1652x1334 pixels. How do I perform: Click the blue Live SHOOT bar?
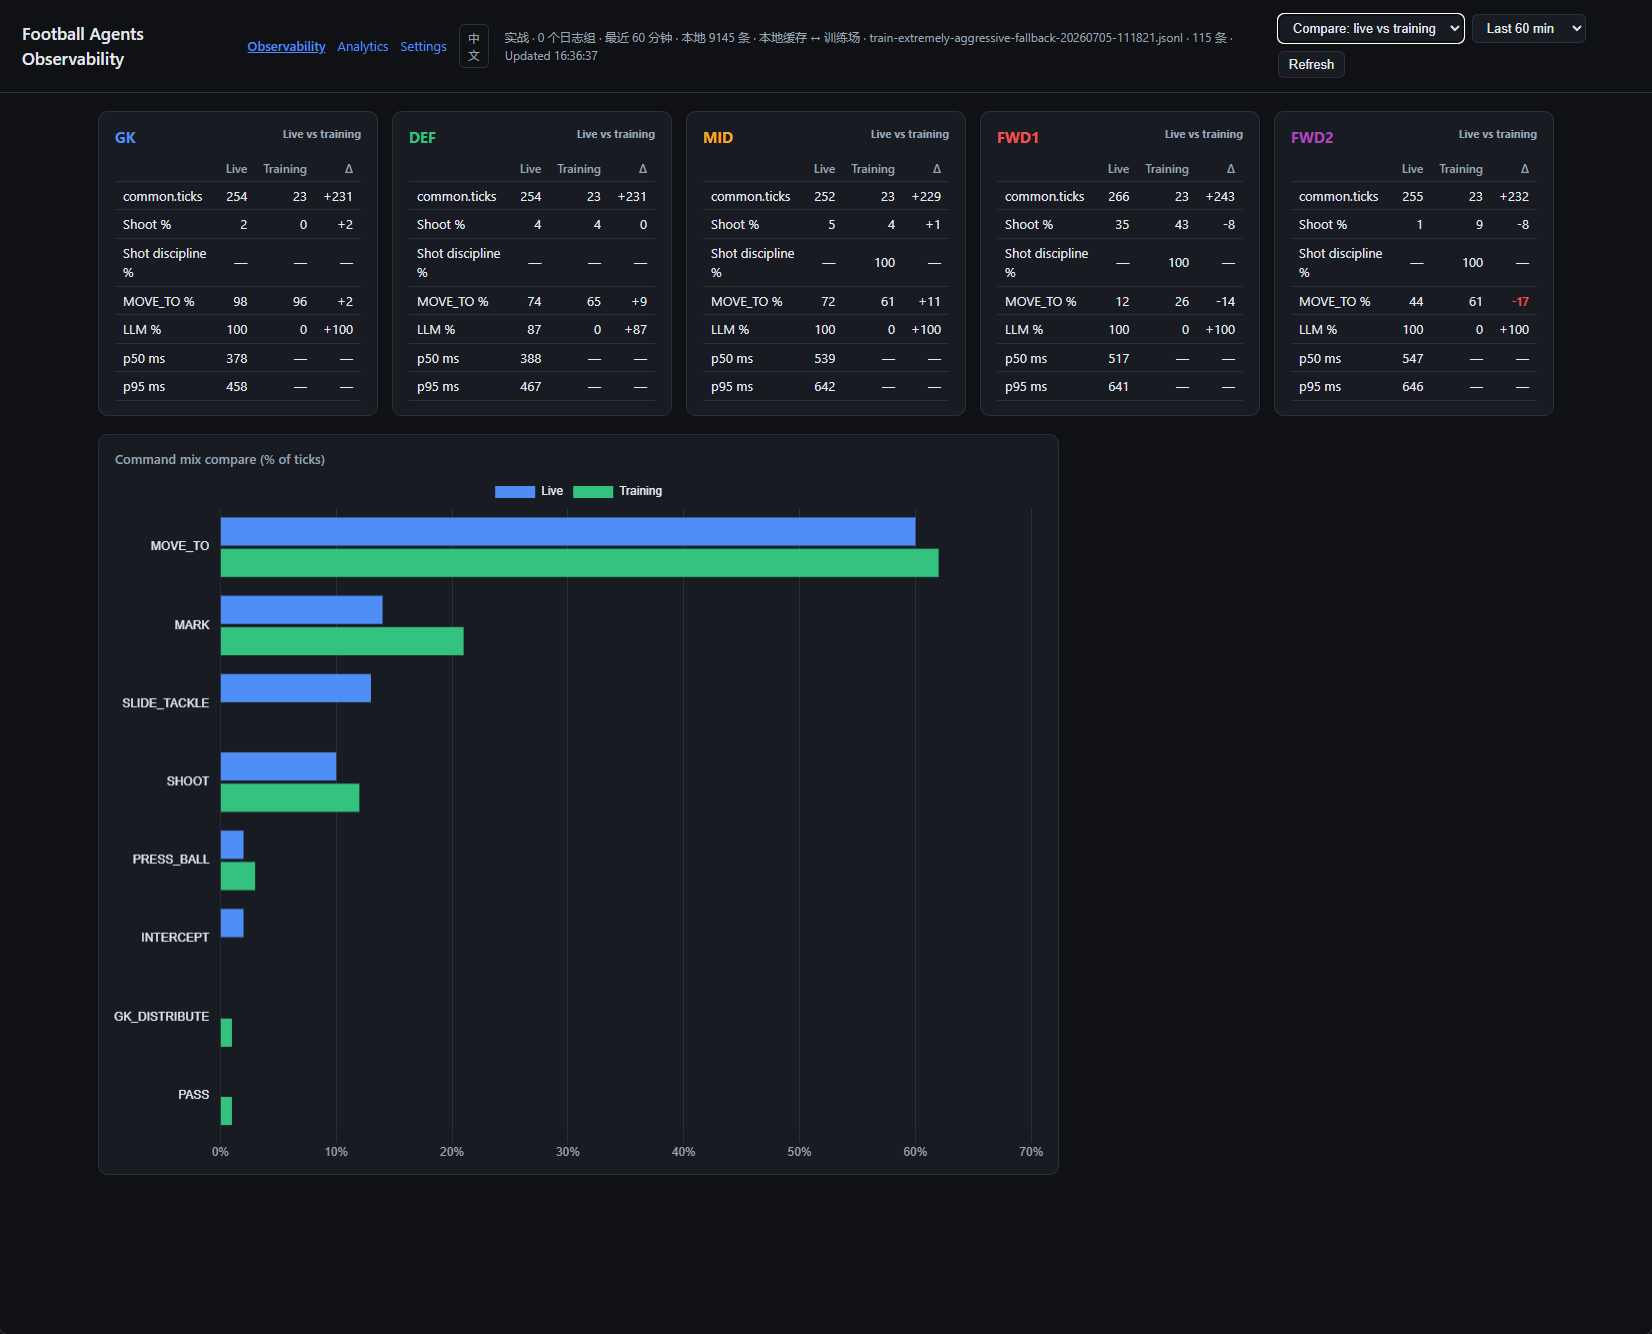278,766
